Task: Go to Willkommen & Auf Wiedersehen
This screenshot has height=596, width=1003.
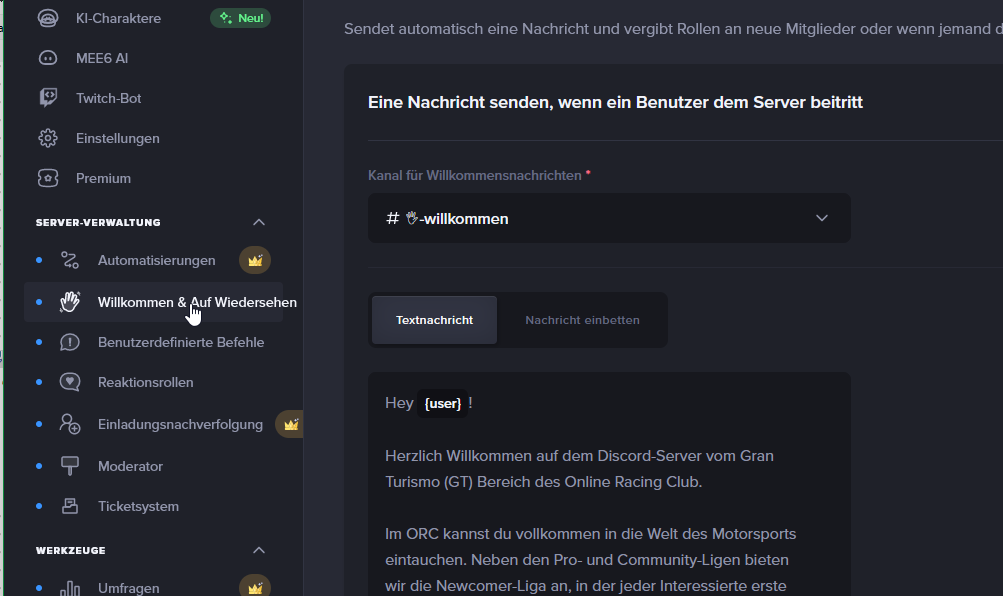Action: click(x=196, y=302)
